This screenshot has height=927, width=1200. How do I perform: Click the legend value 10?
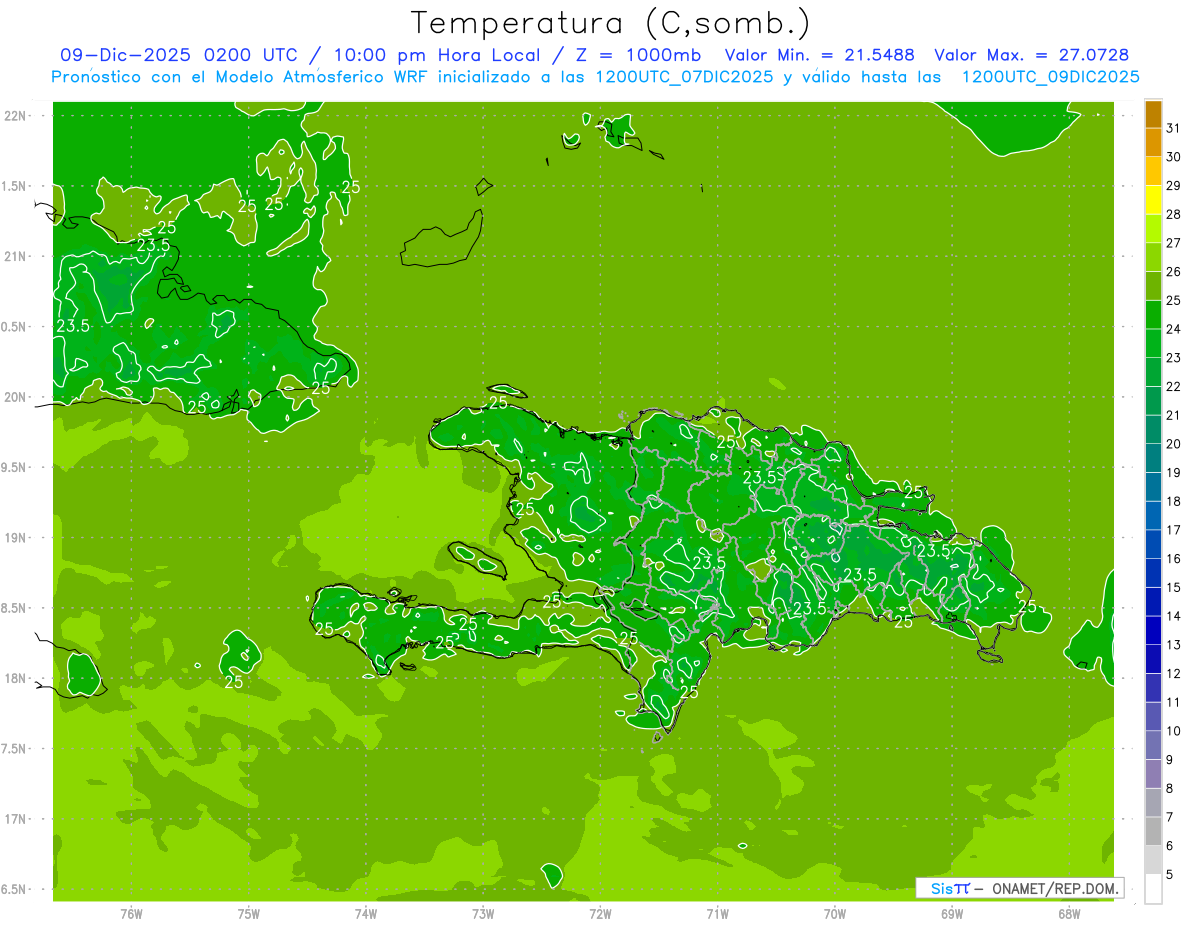(x=1174, y=731)
